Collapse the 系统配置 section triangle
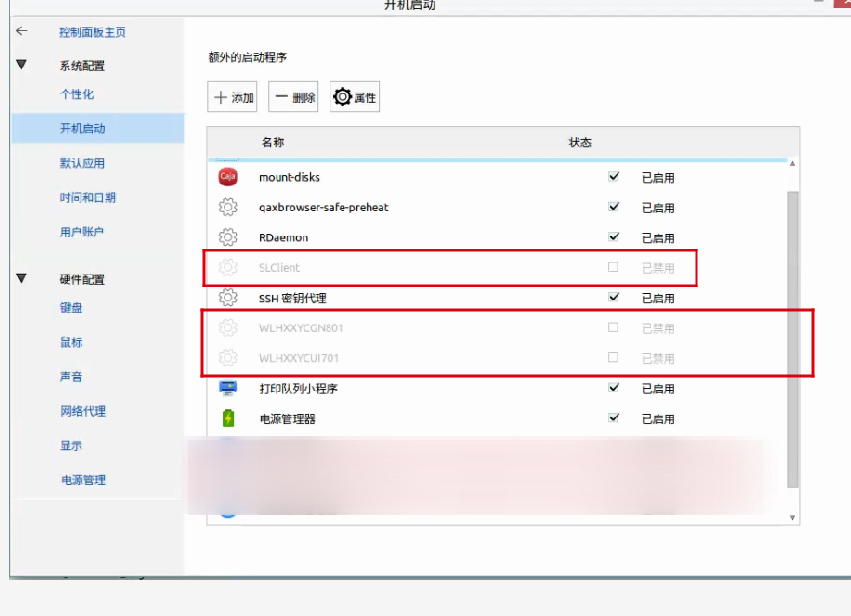This screenshot has height=616, width=851. 21,65
